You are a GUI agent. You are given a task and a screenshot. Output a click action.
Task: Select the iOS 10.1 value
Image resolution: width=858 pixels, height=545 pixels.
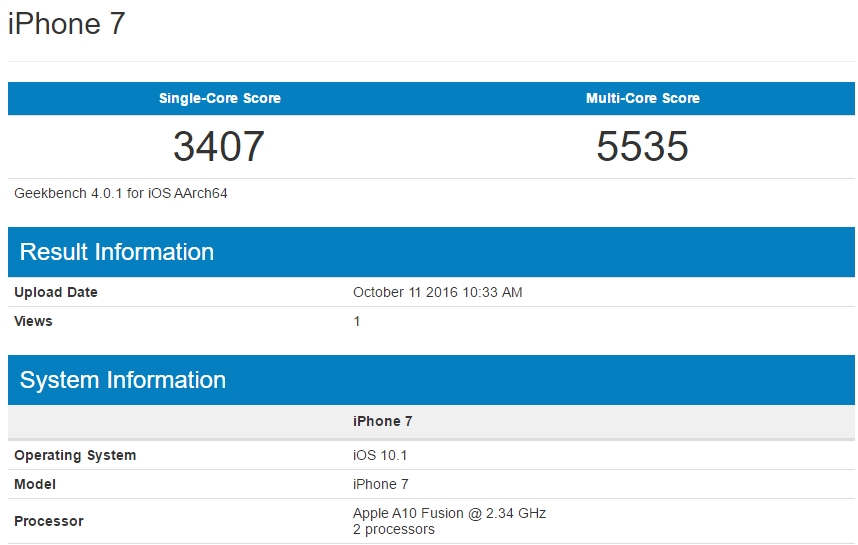coord(380,455)
